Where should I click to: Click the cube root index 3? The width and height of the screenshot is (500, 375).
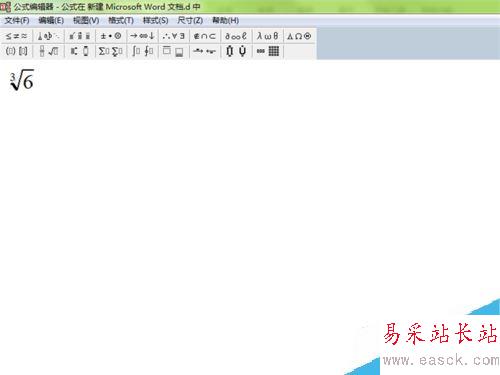coord(13,76)
